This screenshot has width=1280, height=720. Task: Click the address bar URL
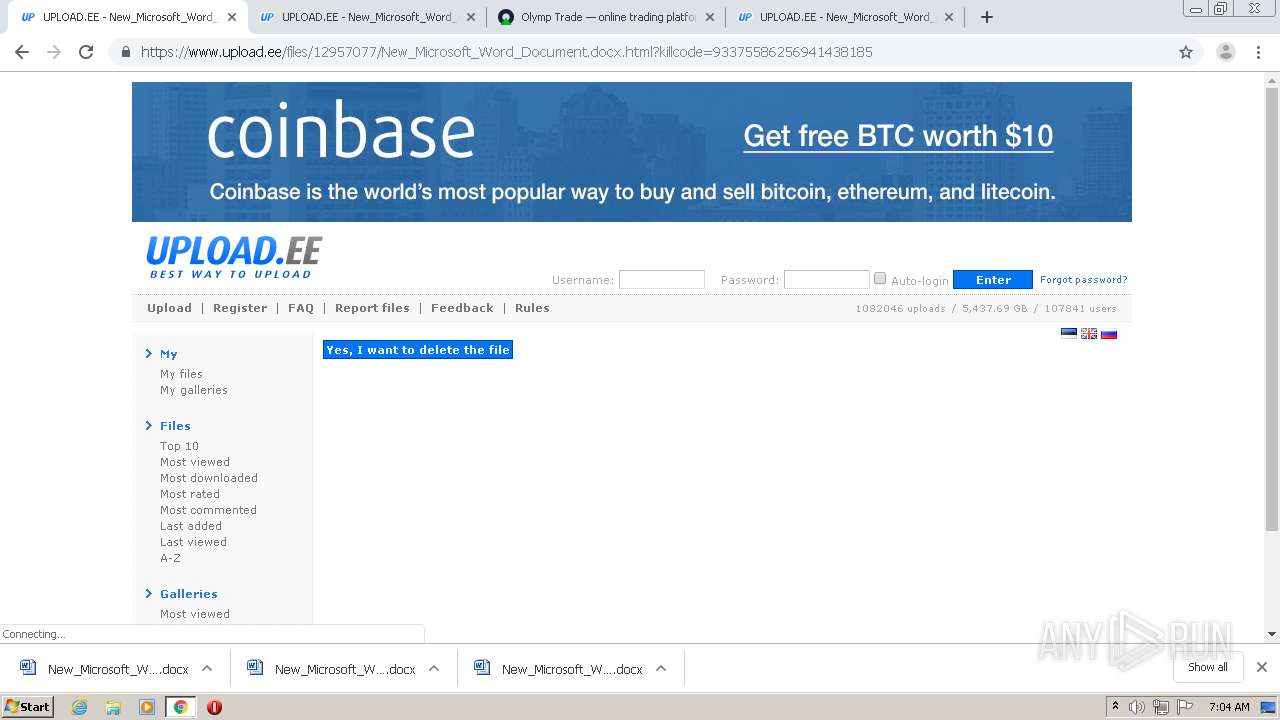pyautogui.click(x=506, y=52)
